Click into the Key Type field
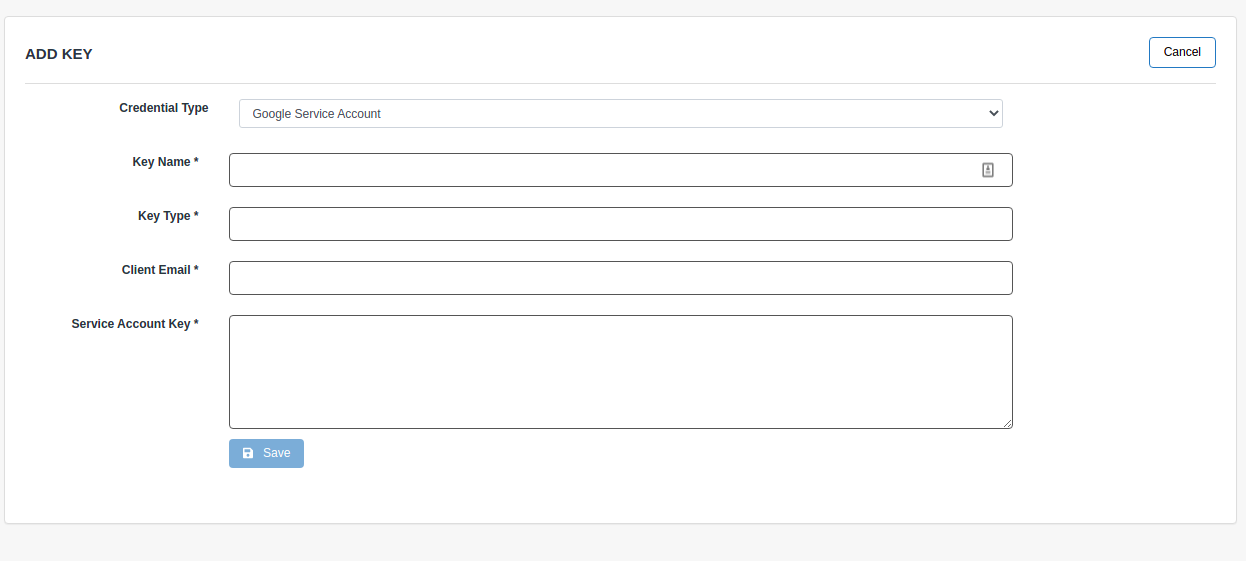Image resolution: width=1246 pixels, height=561 pixels. (620, 224)
